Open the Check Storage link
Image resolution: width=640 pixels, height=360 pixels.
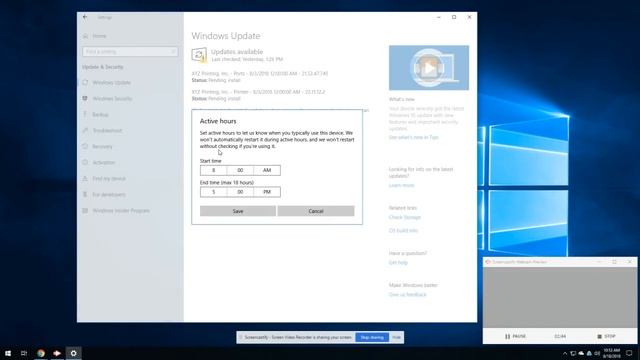404,217
